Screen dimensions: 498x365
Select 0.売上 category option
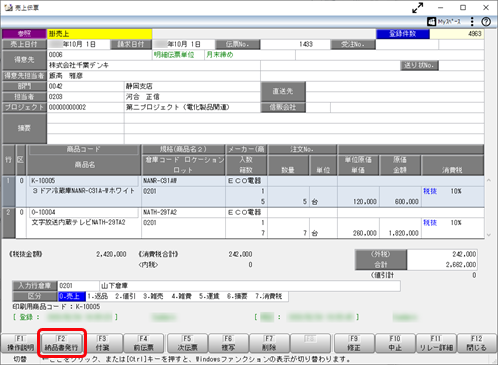click(72, 296)
